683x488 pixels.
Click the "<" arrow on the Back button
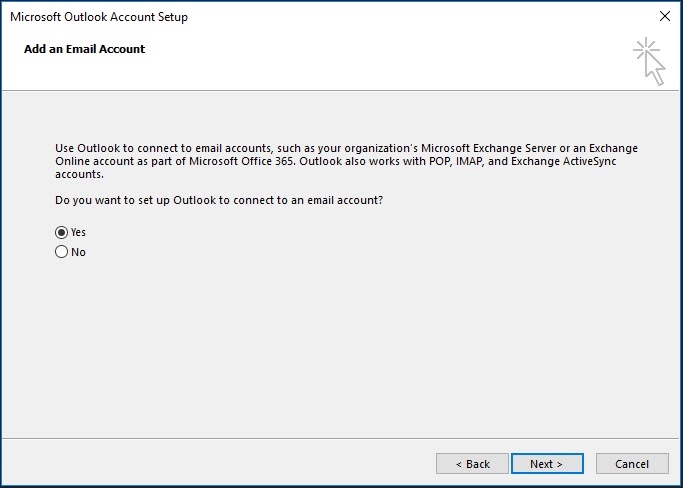click(x=459, y=464)
